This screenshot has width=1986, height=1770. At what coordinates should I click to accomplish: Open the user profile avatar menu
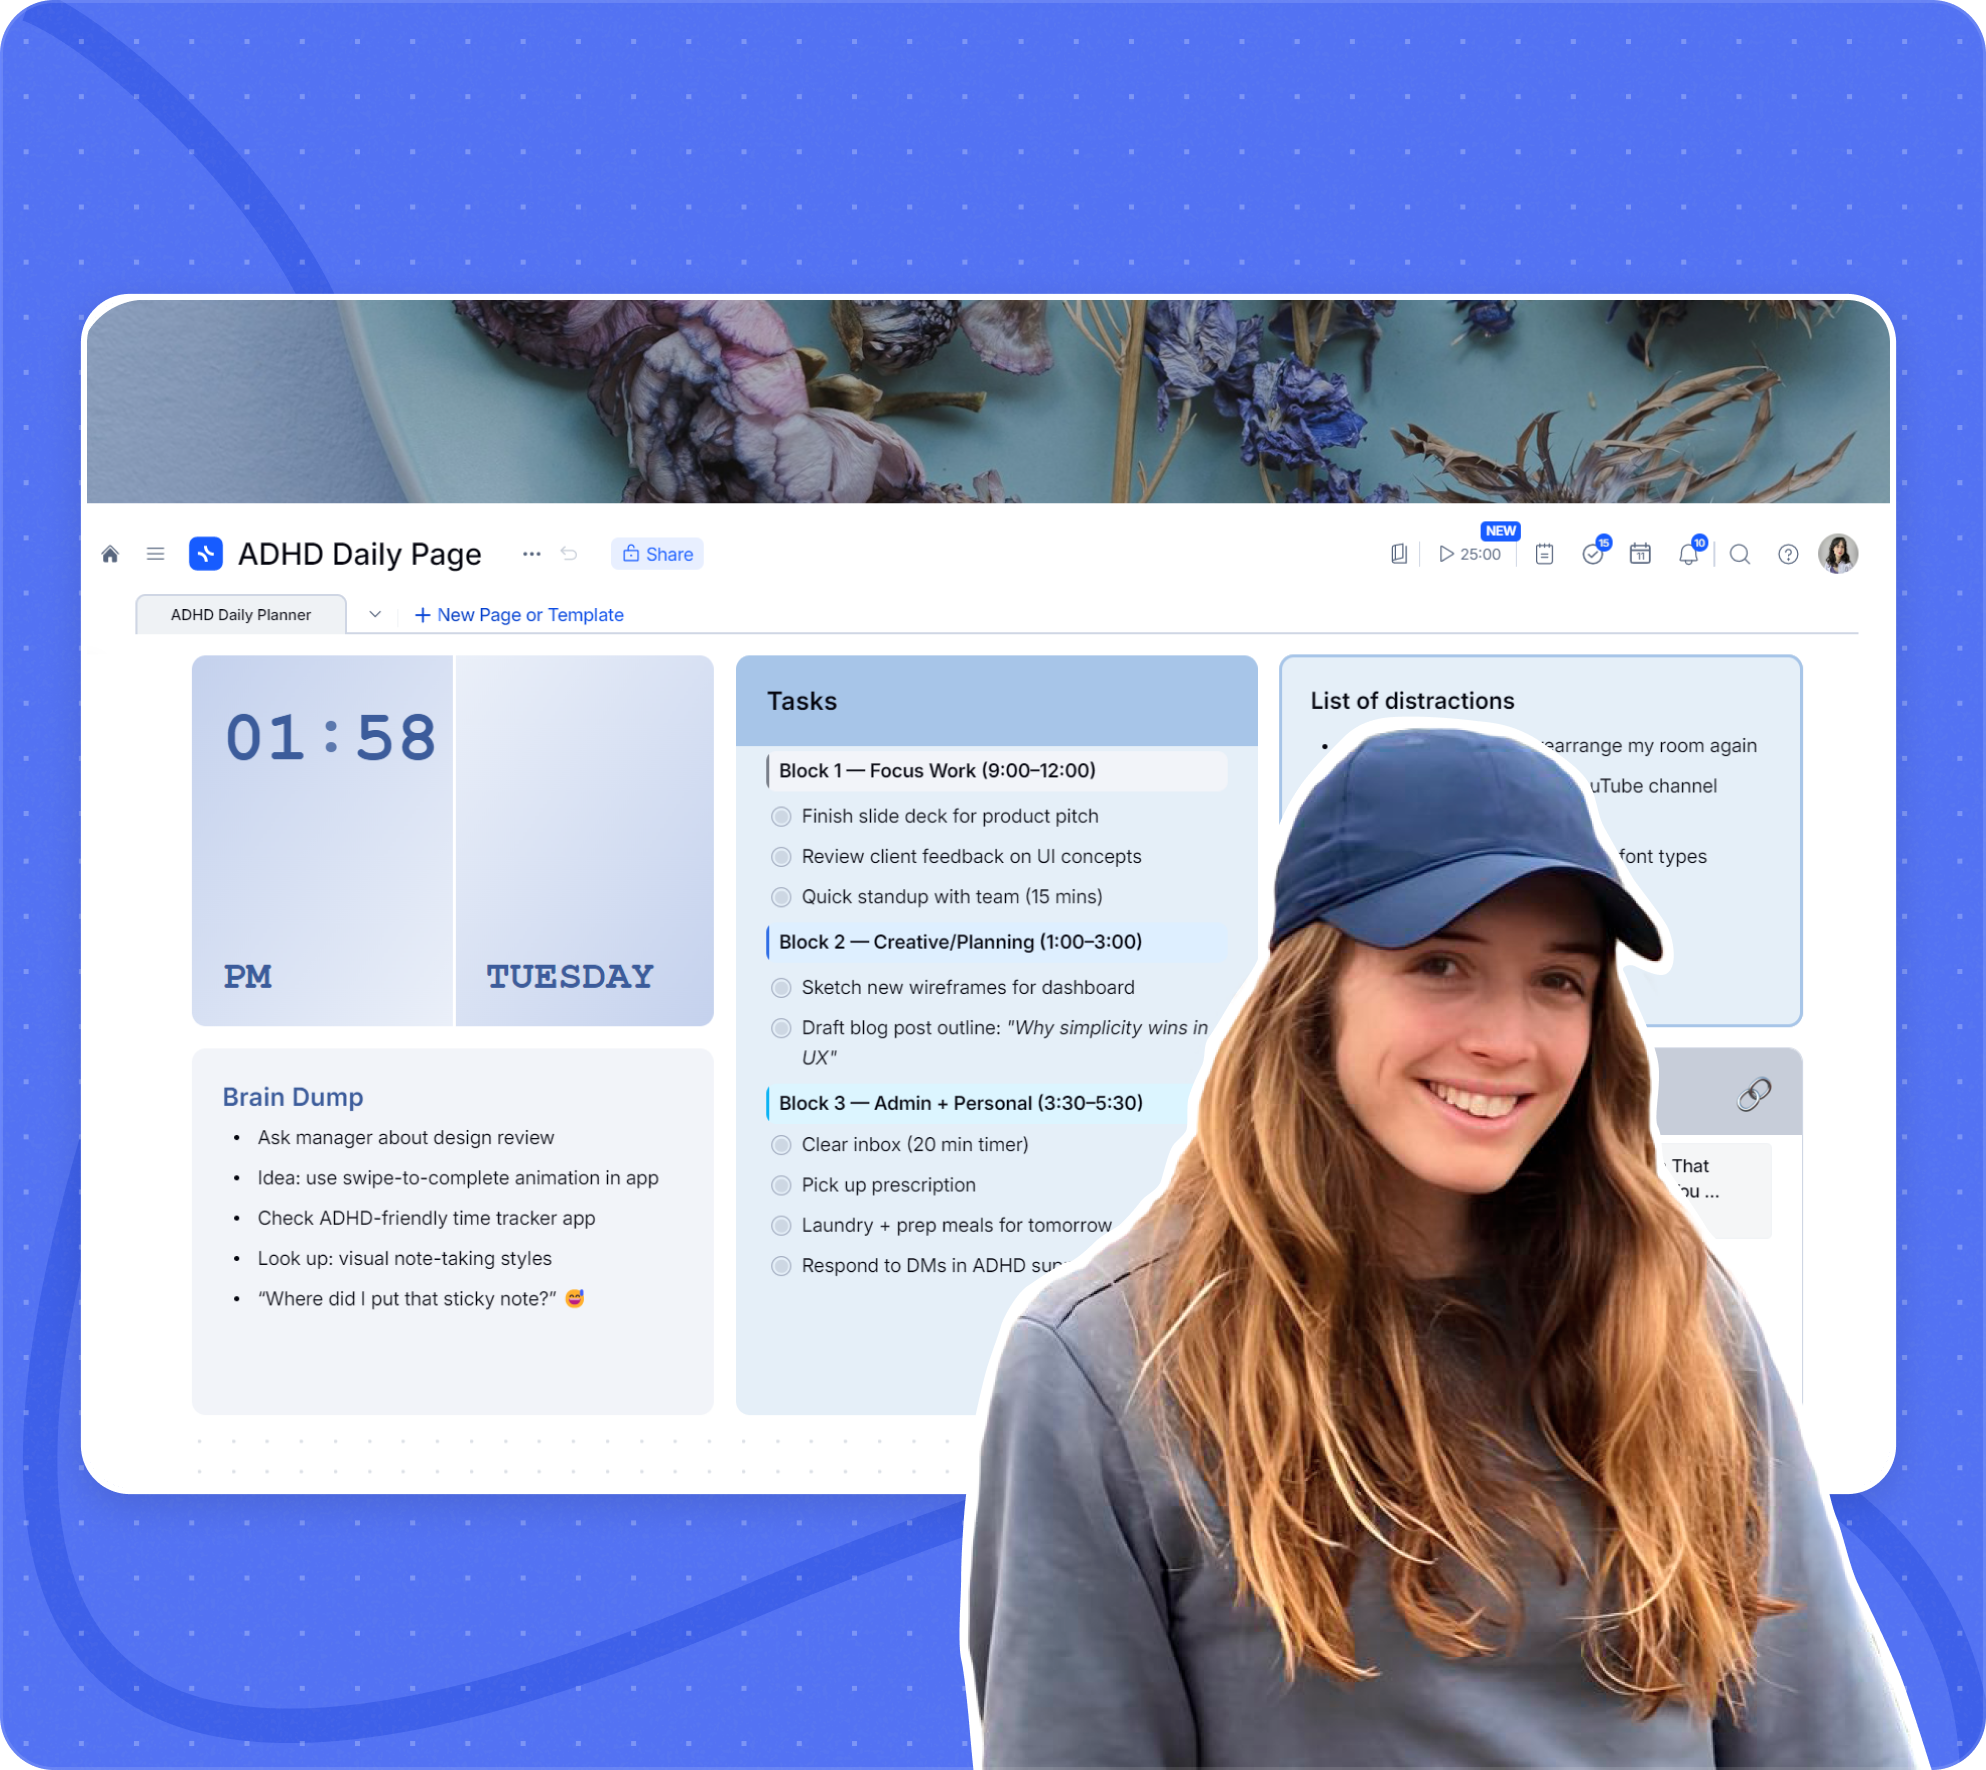(1838, 554)
